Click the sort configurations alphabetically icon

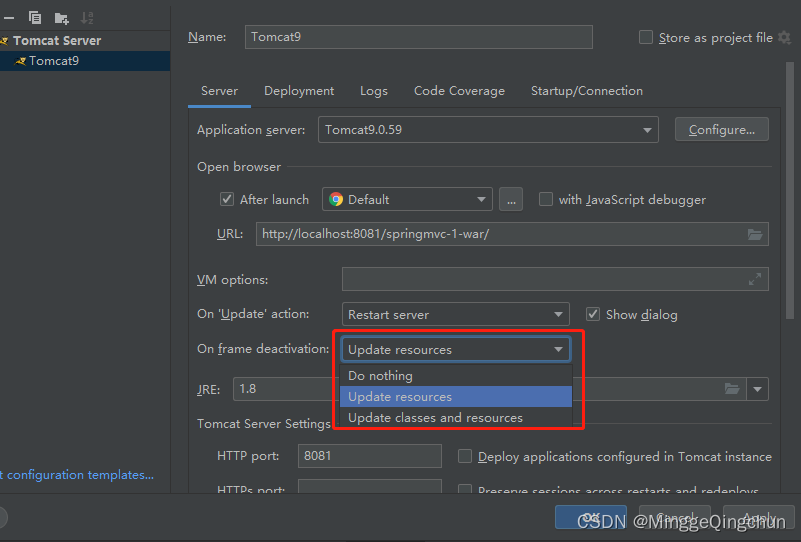tap(87, 18)
